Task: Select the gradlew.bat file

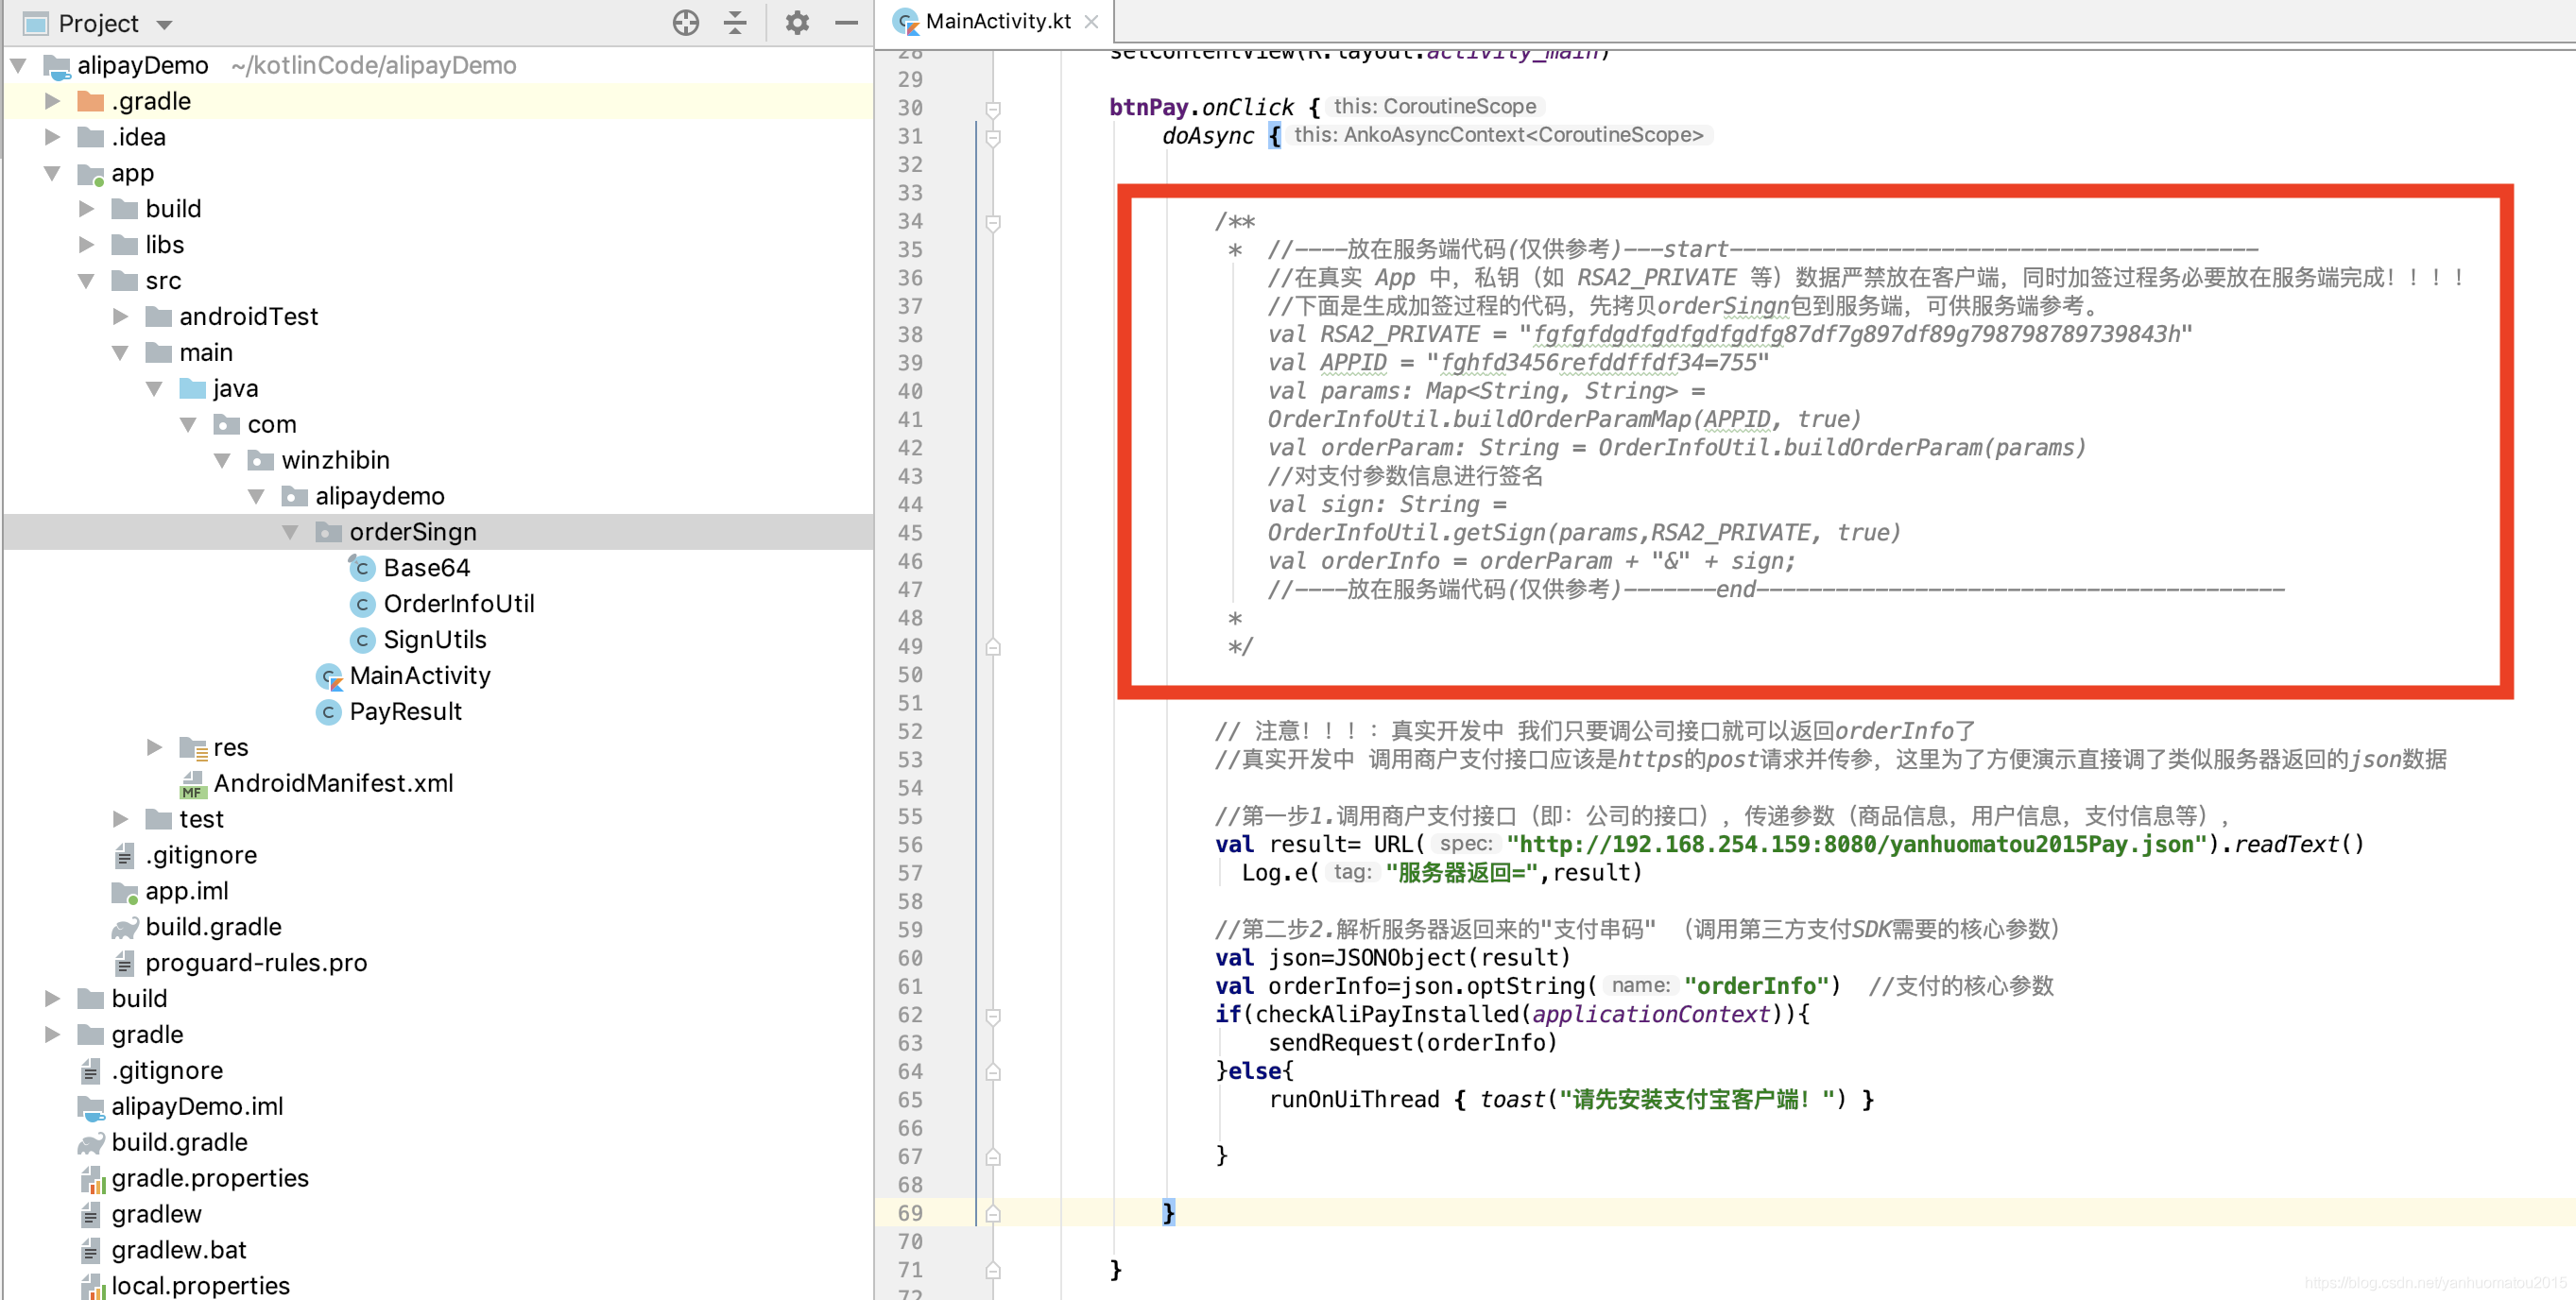Action: point(179,1251)
